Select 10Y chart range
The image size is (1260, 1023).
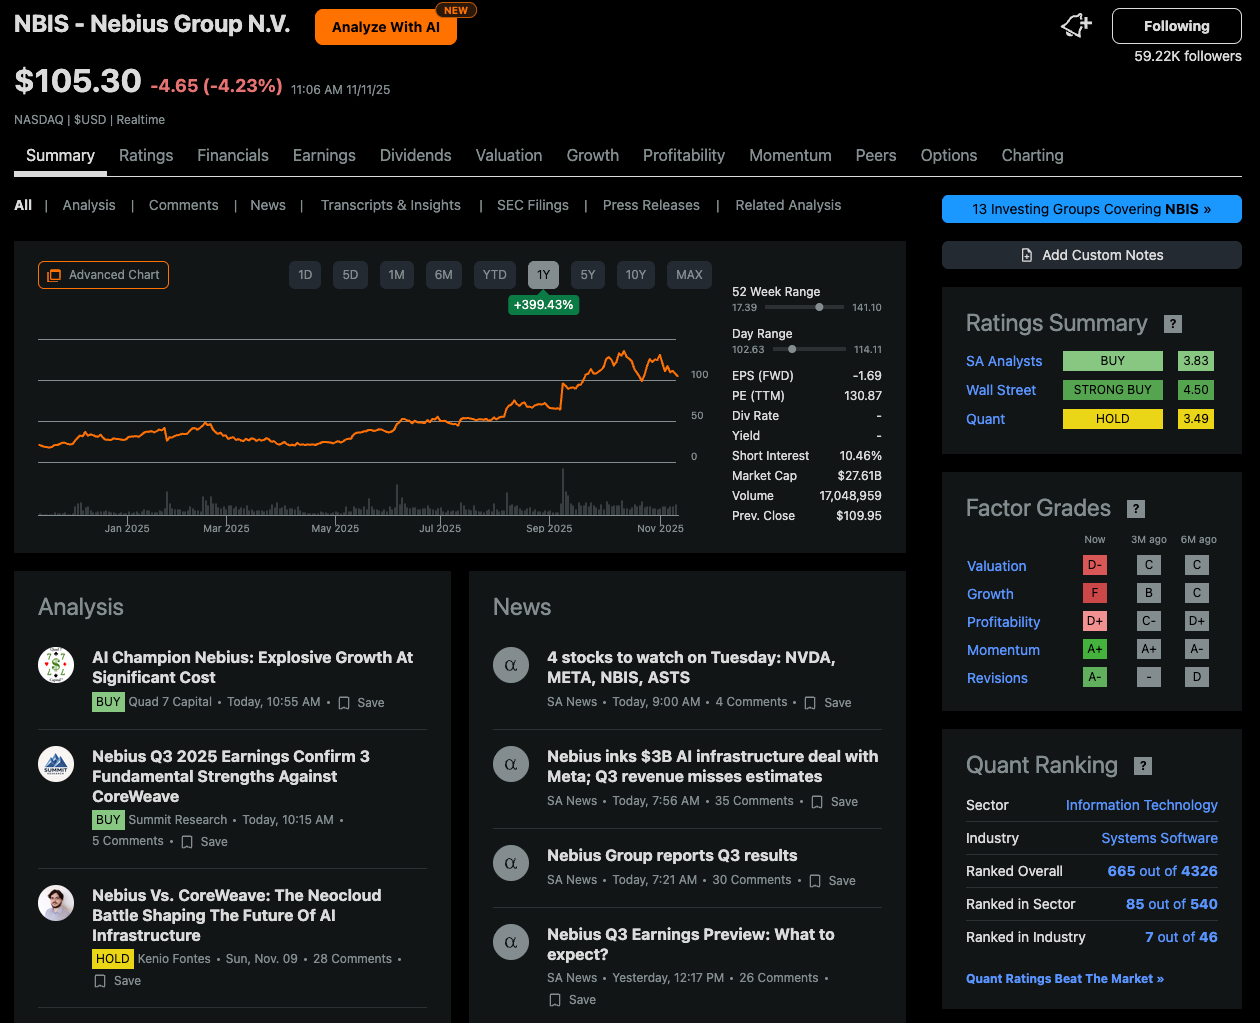click(x=636, y=275)
